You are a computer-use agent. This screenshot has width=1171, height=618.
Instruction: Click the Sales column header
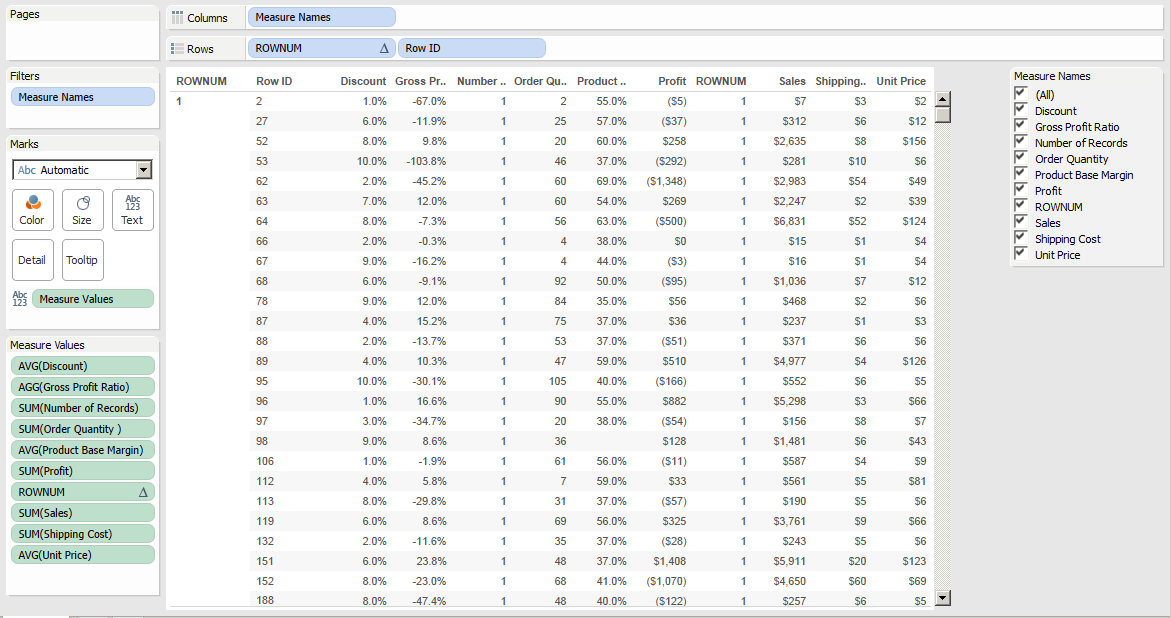pyautogui.click(x=792, y=81)
